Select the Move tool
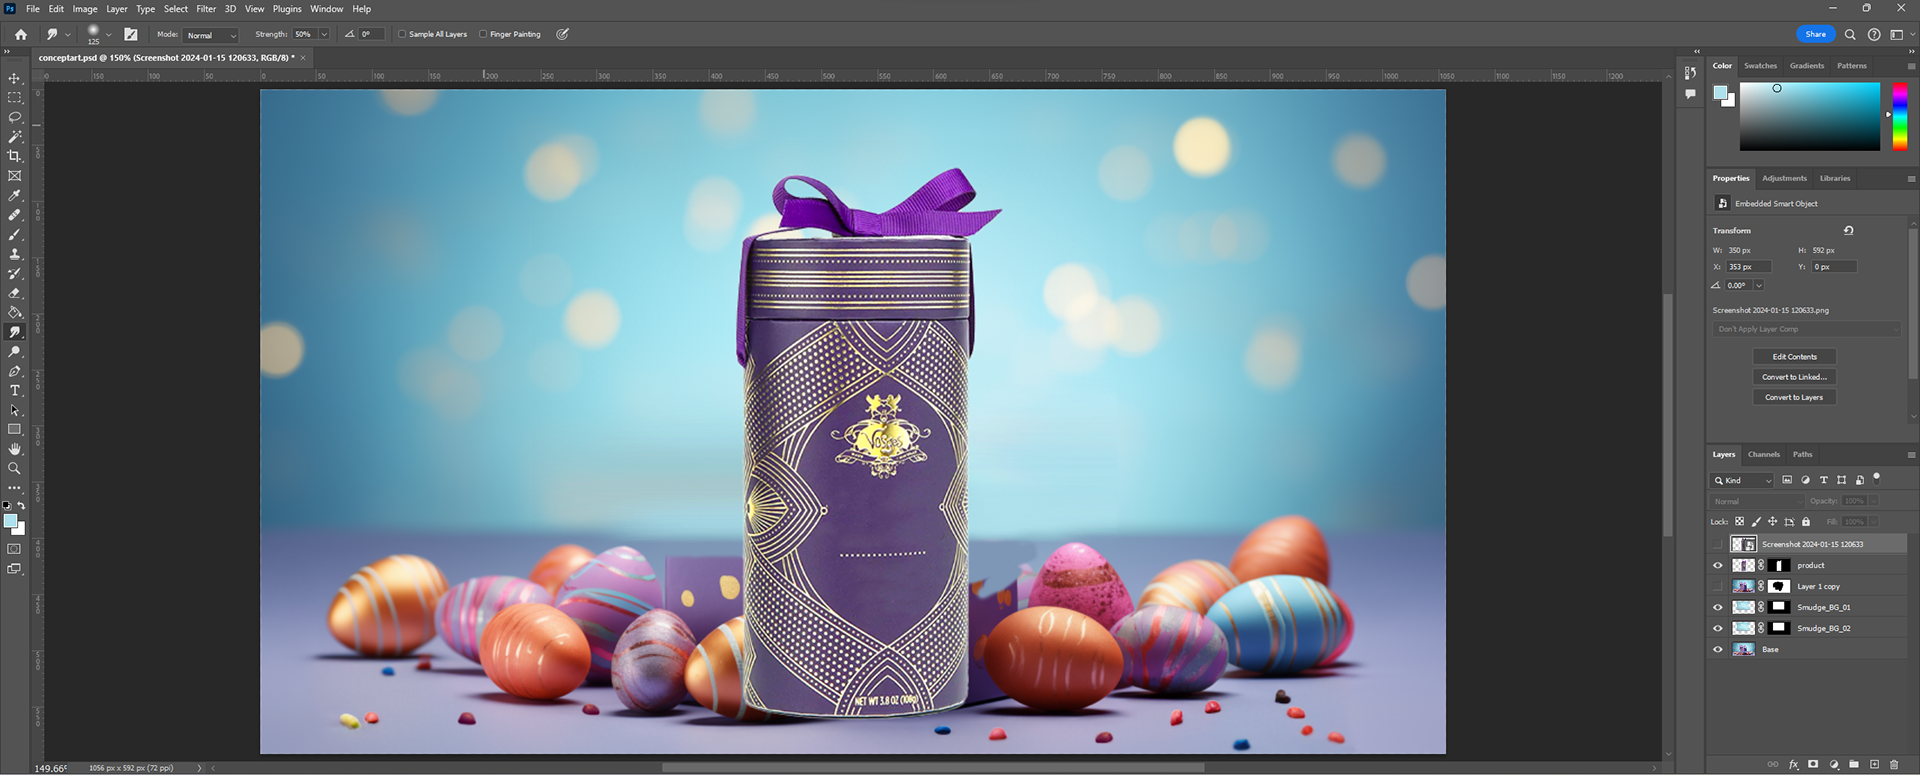This screenshot has width=1920, height=775. click(14, 78)
